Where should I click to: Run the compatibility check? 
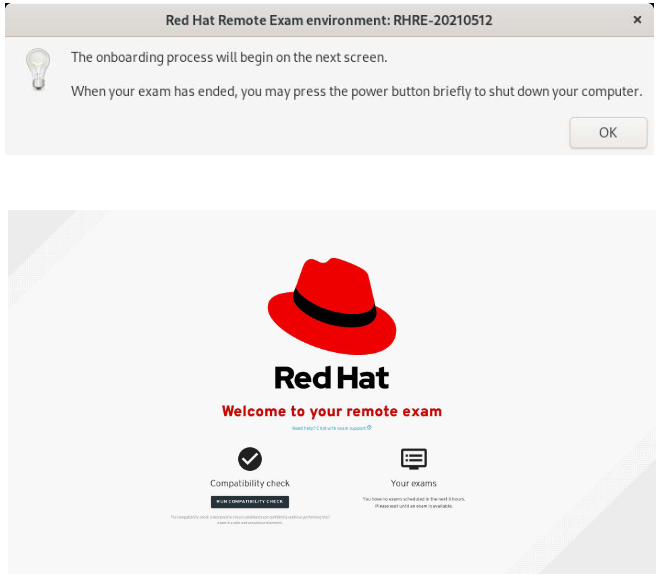coord(250,502)
